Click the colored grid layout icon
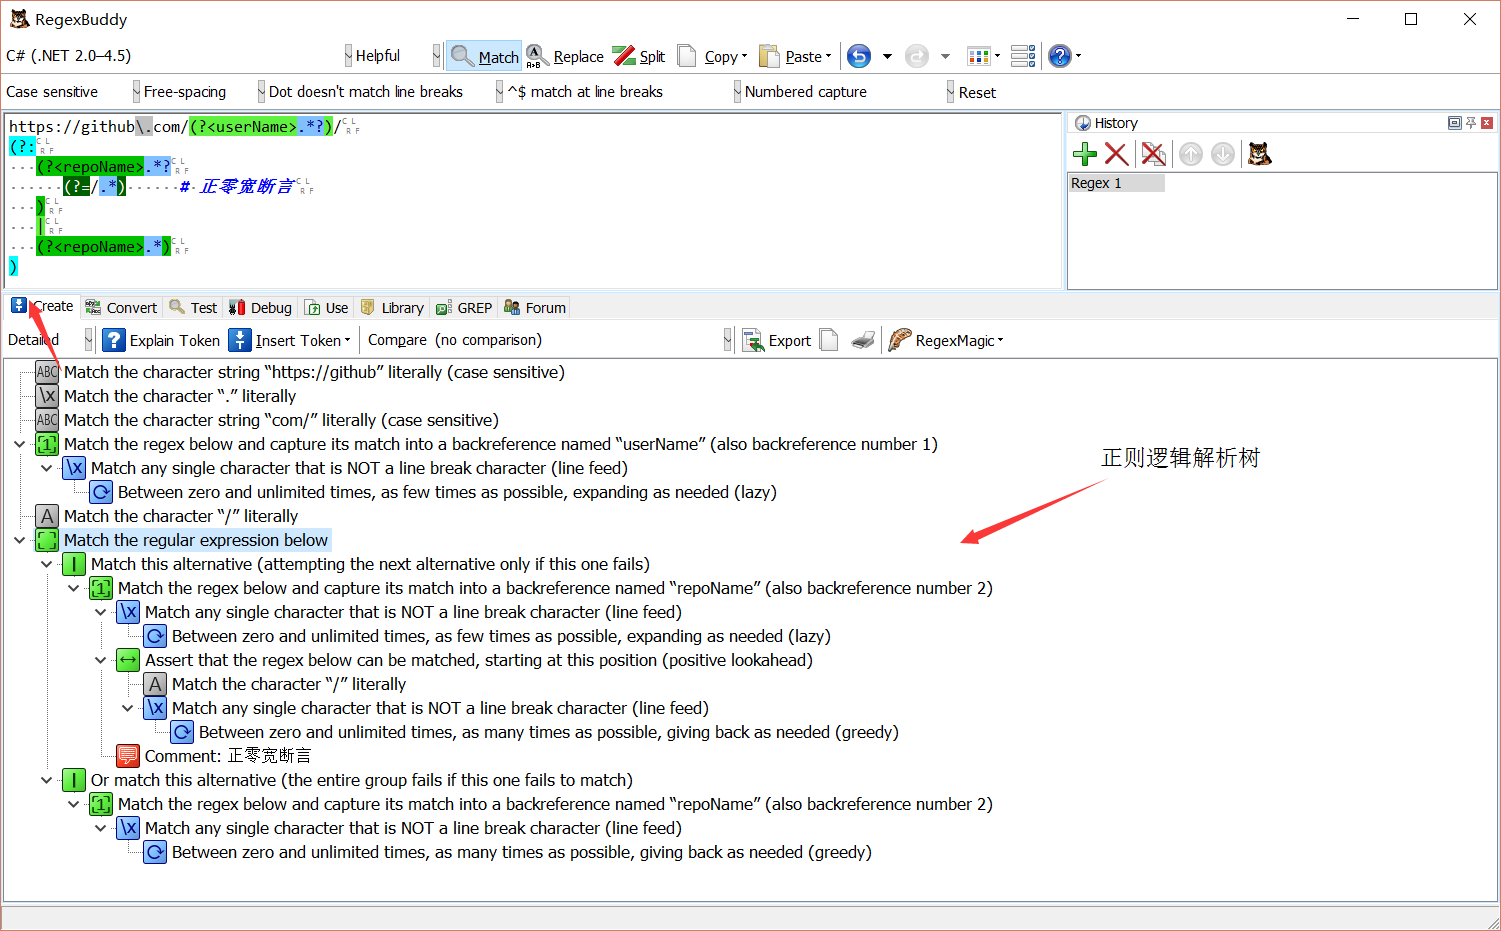 click(978, 57)
